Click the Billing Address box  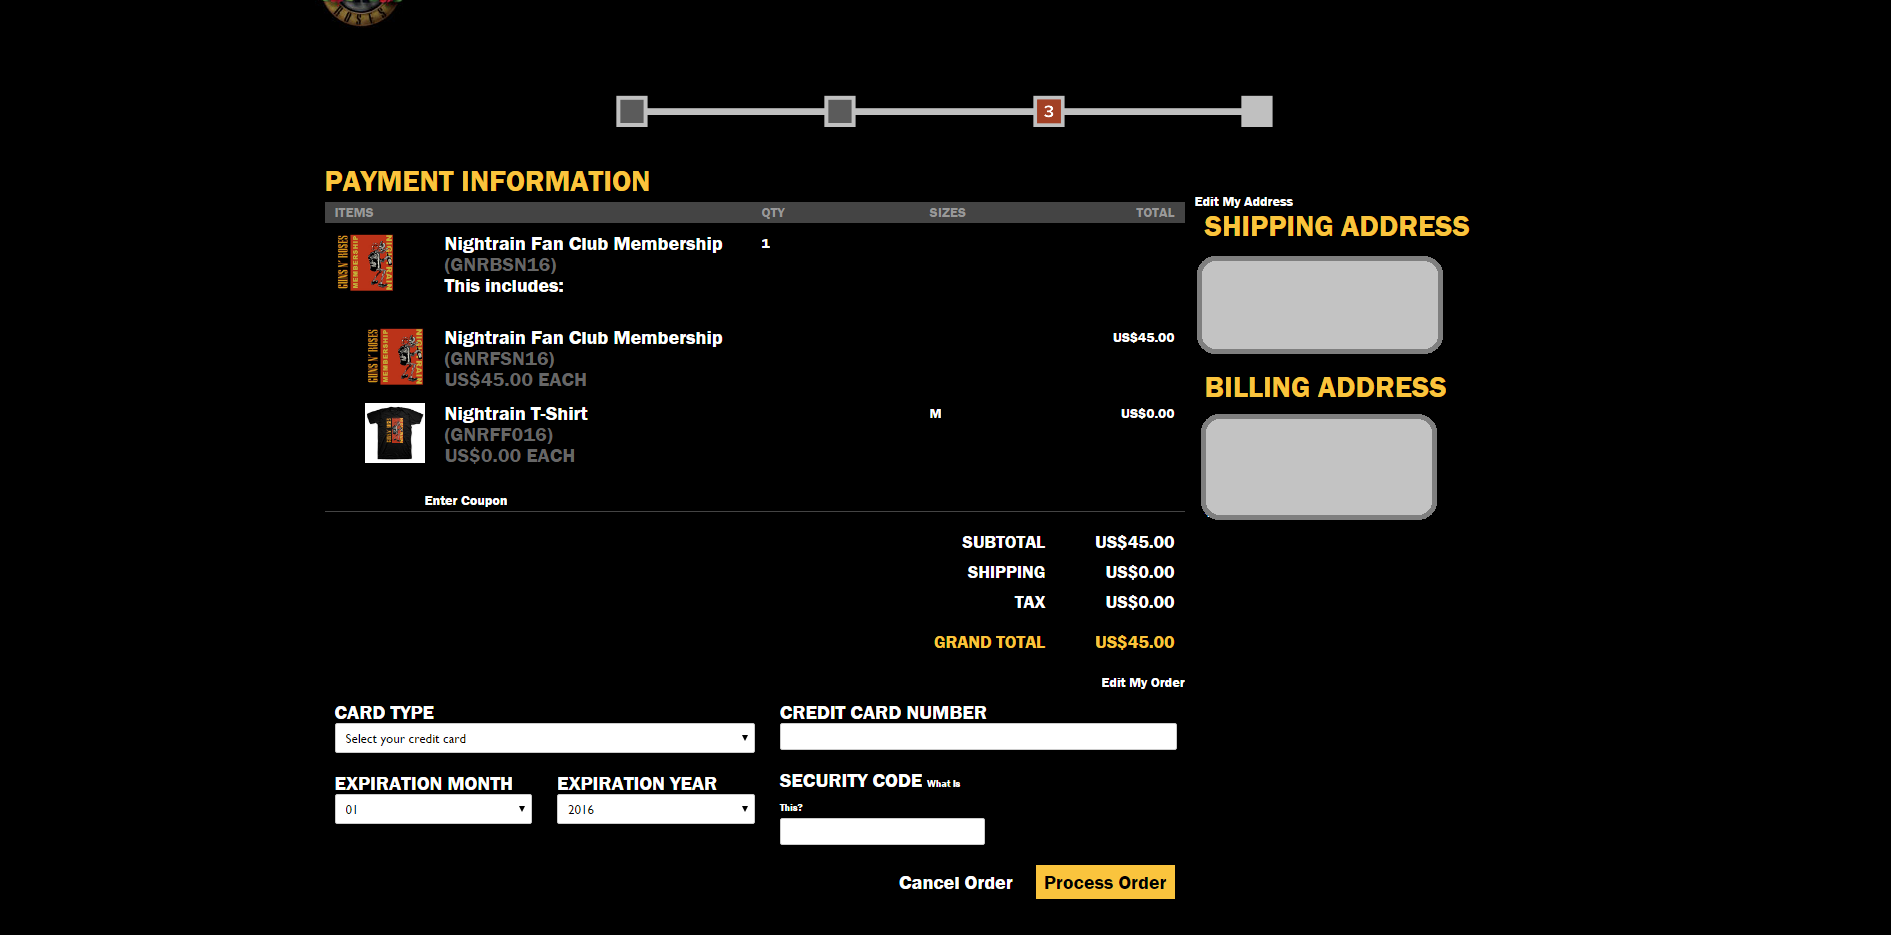tap(1319, 467)
